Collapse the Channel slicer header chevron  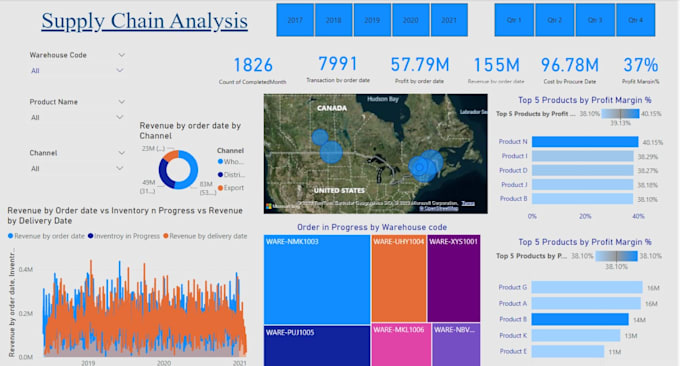coord(121,153)
